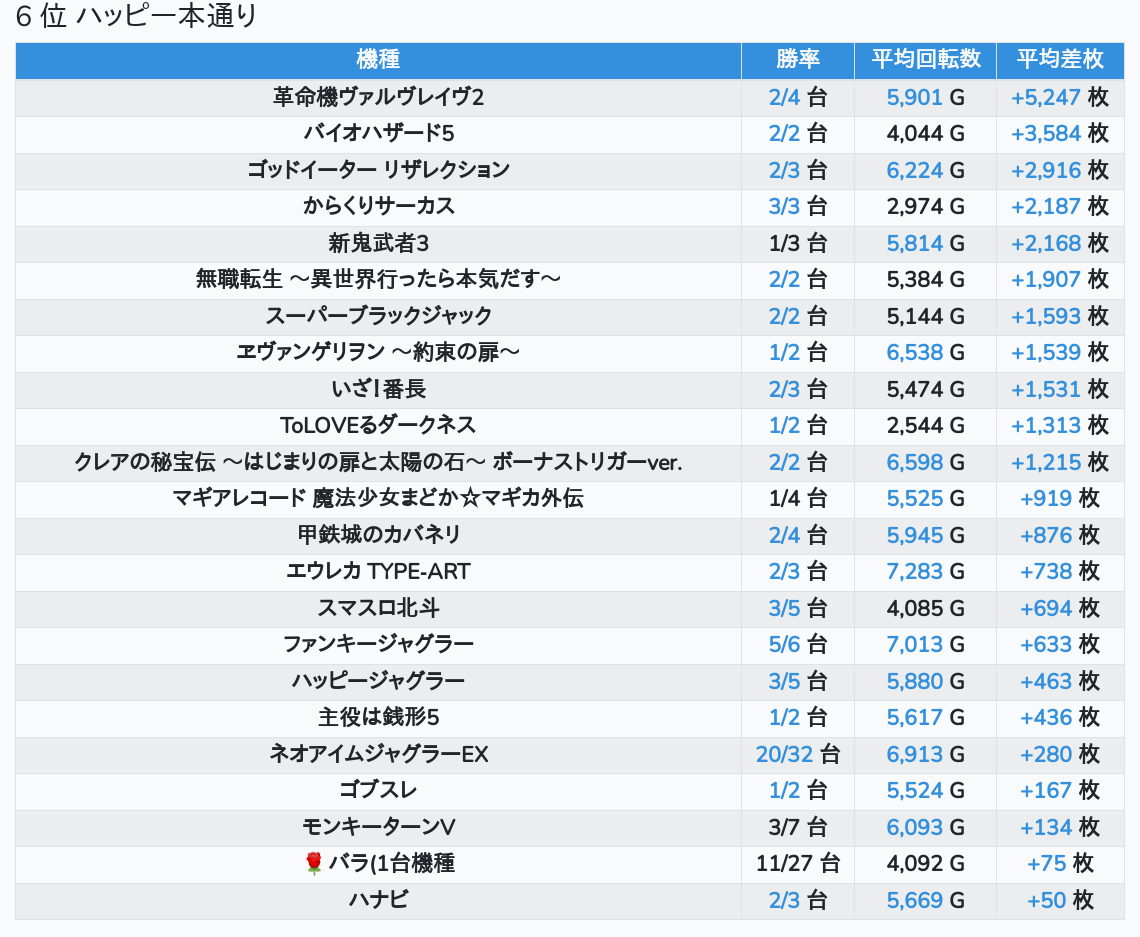Viewport: 1140px width, 937px height.
Task: Open からくりサーカス machine entry
Action: tap(378, 206)
